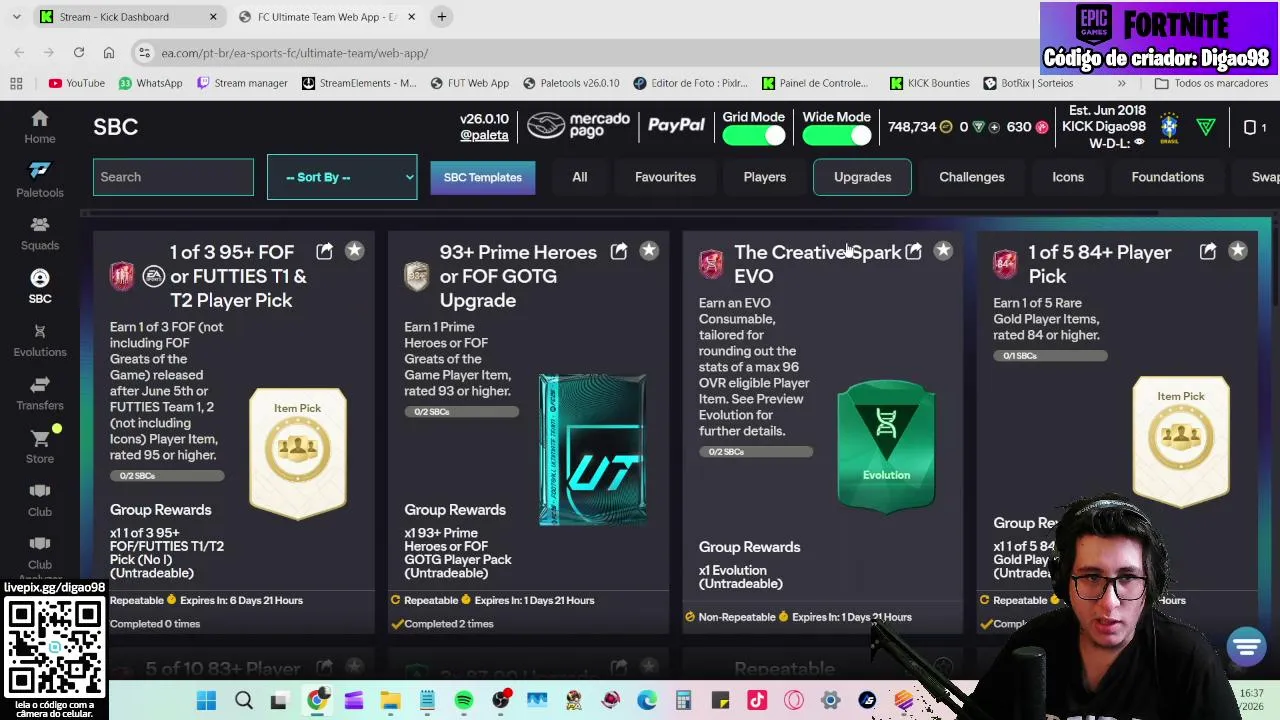Click the address bar URL
Viewport: 1280px width, 720px height.
295,53
